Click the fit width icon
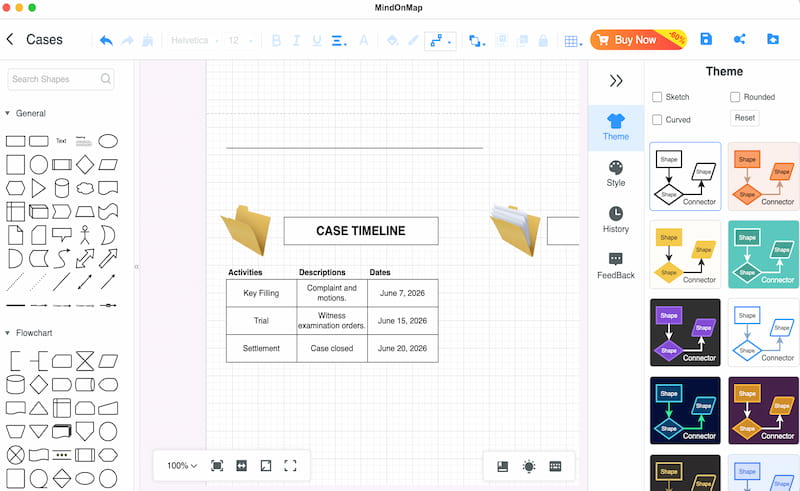 (x=241, y=465)
